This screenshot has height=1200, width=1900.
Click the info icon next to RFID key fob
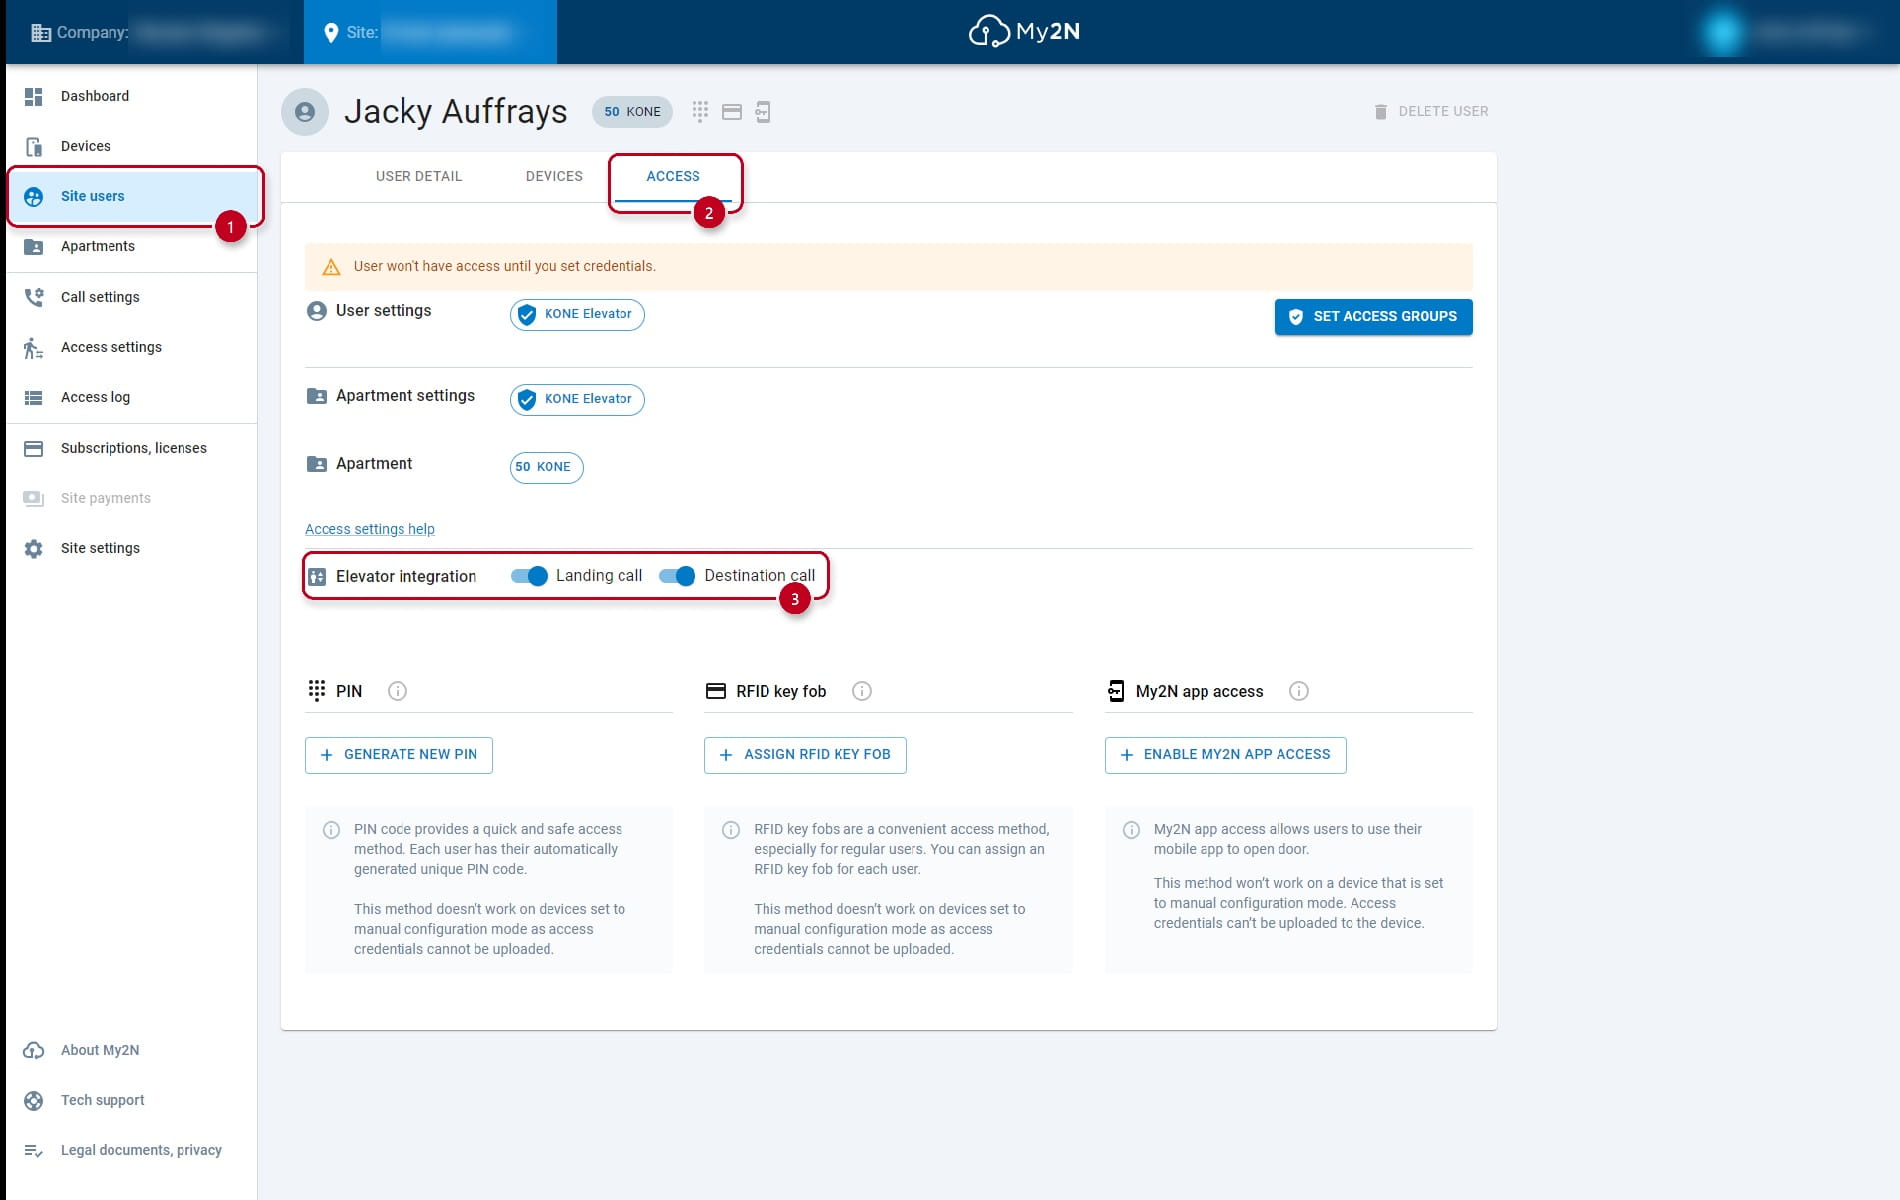[862, 691]
